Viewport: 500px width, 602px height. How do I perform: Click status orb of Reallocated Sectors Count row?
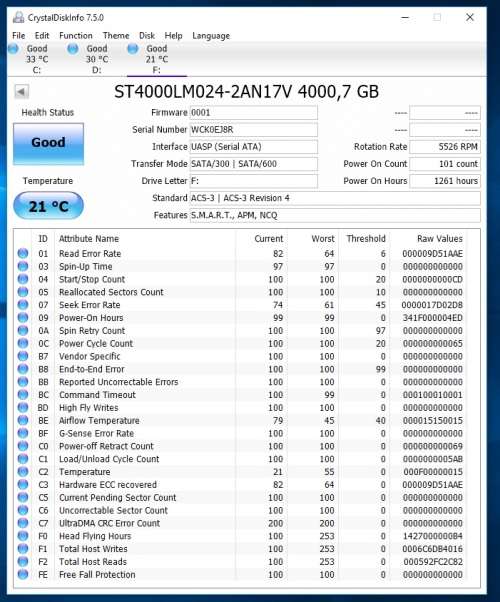(x=23, y=292)
